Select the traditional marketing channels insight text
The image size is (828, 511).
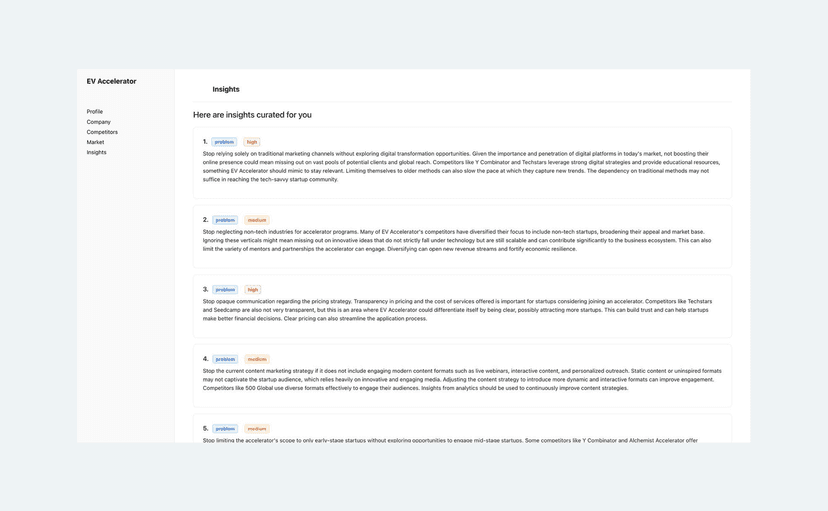point(461,166)
